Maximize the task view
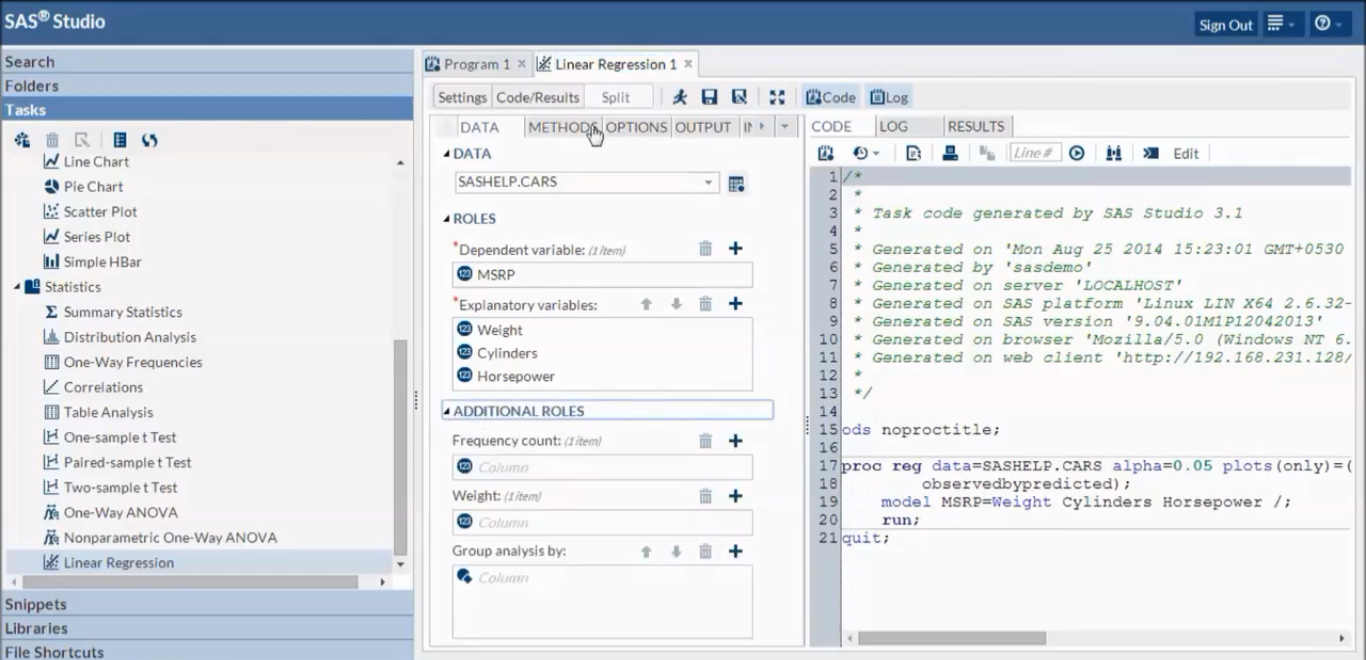This screenshot has width=1366, height=660. click(x=777, y=97)
